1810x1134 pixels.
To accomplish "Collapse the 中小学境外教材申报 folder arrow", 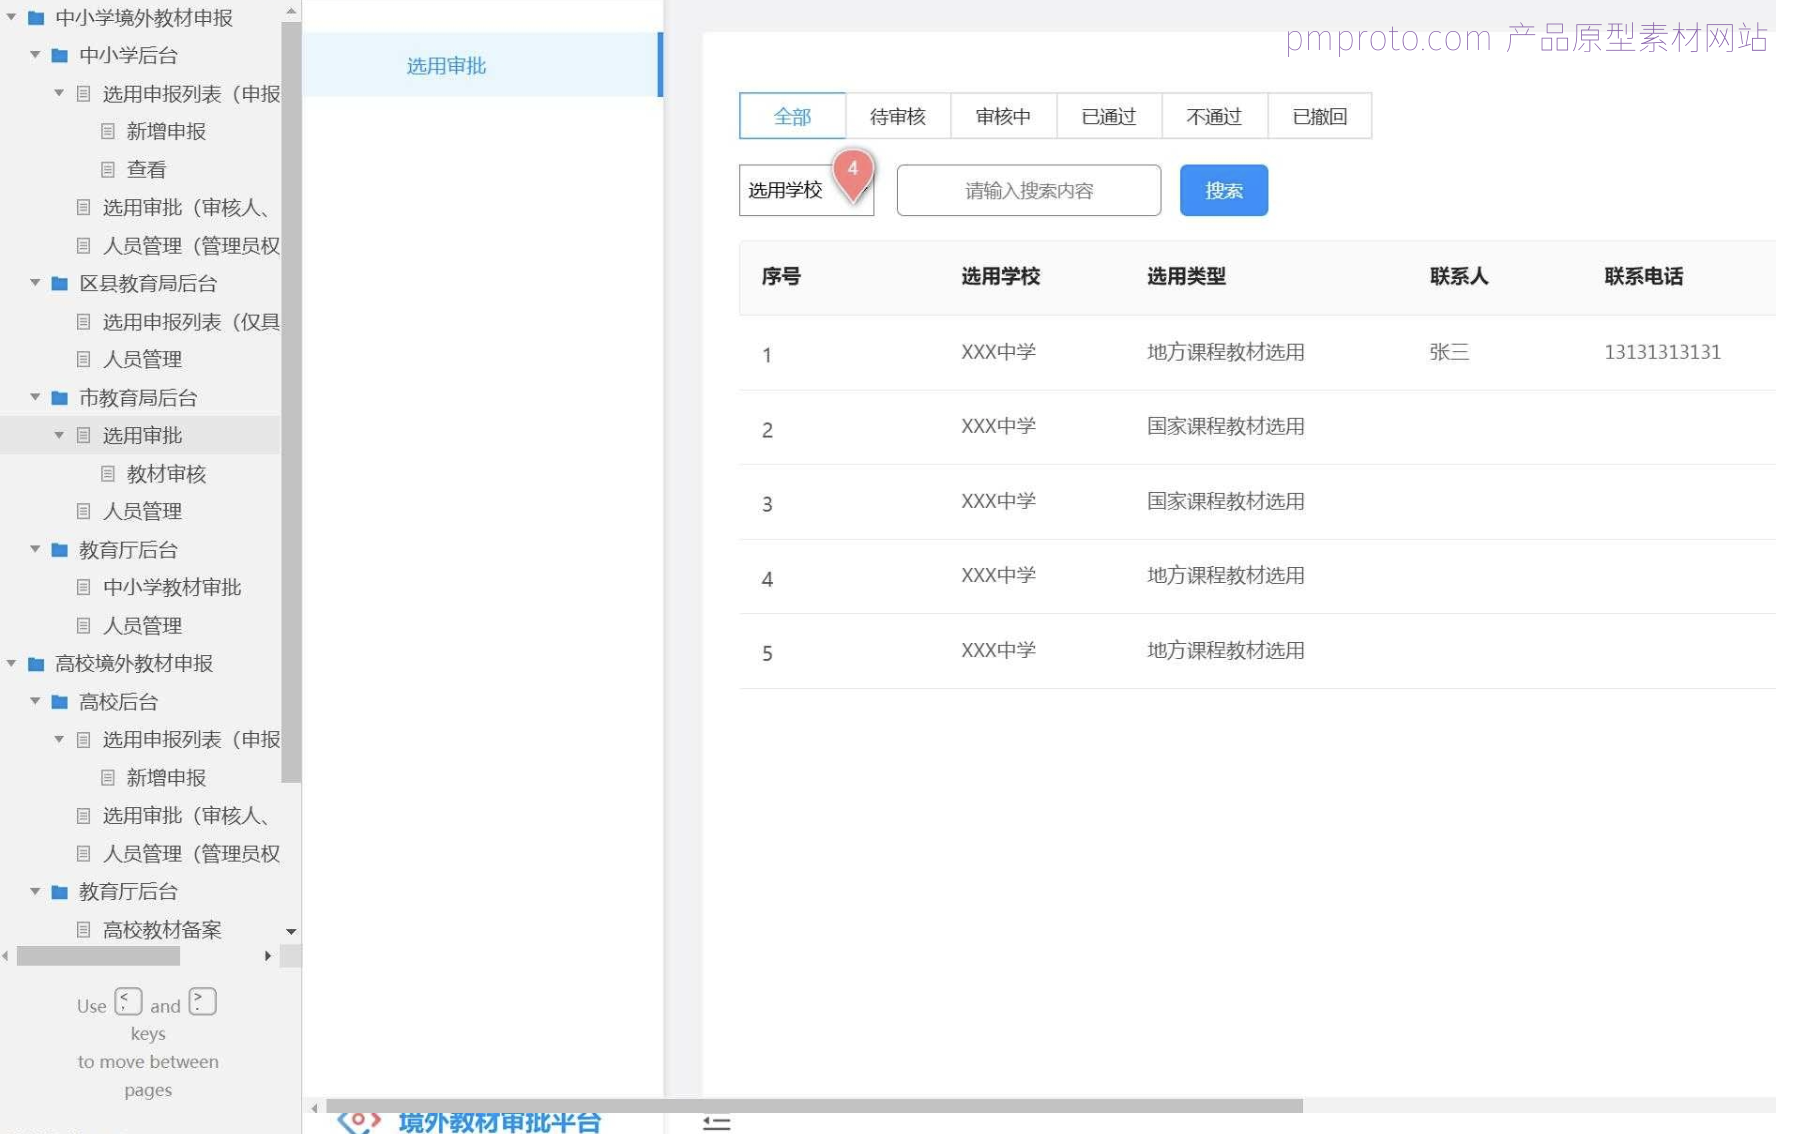I will [12, 17].
